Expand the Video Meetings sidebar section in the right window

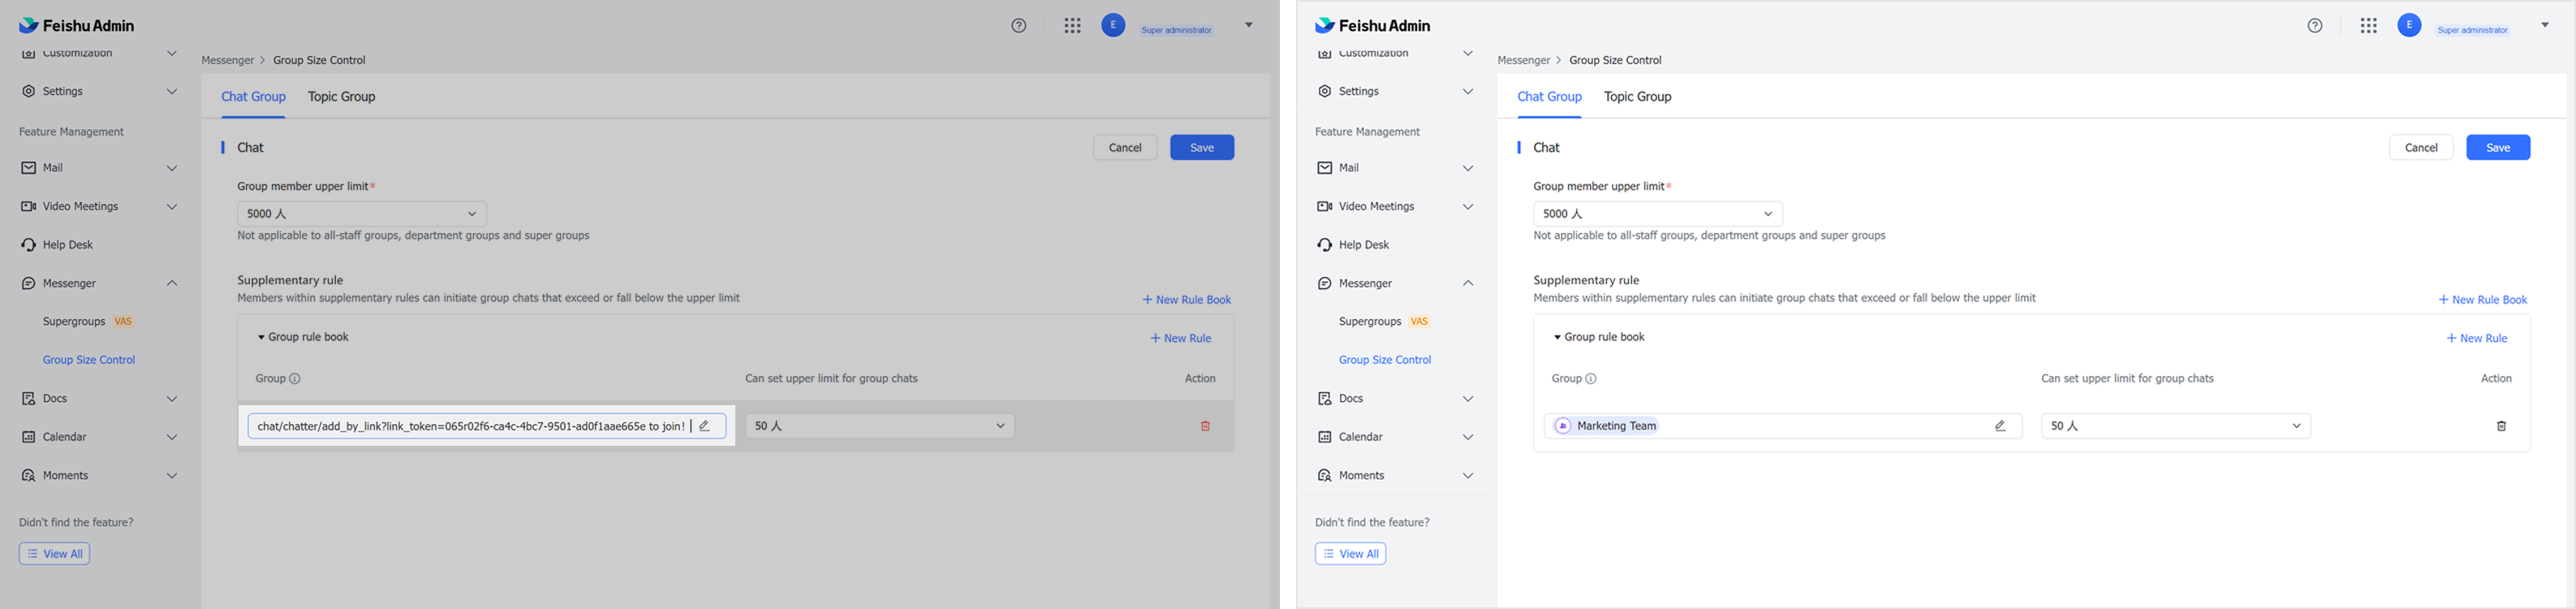click(1468, 207)
